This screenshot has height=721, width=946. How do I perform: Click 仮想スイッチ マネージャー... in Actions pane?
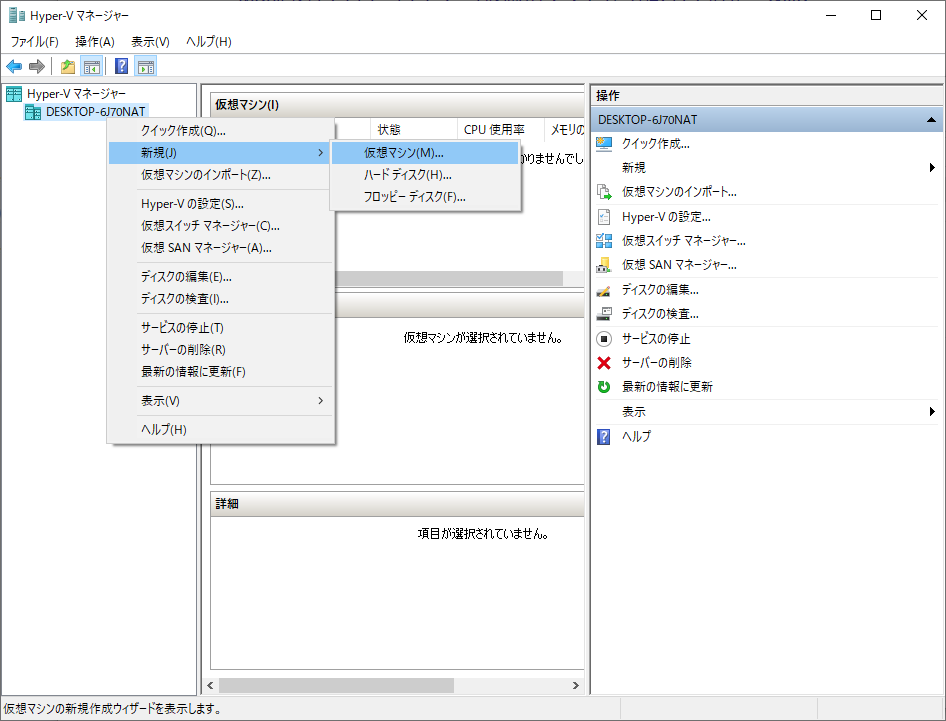pyautogui.click(x=684, y=241)
